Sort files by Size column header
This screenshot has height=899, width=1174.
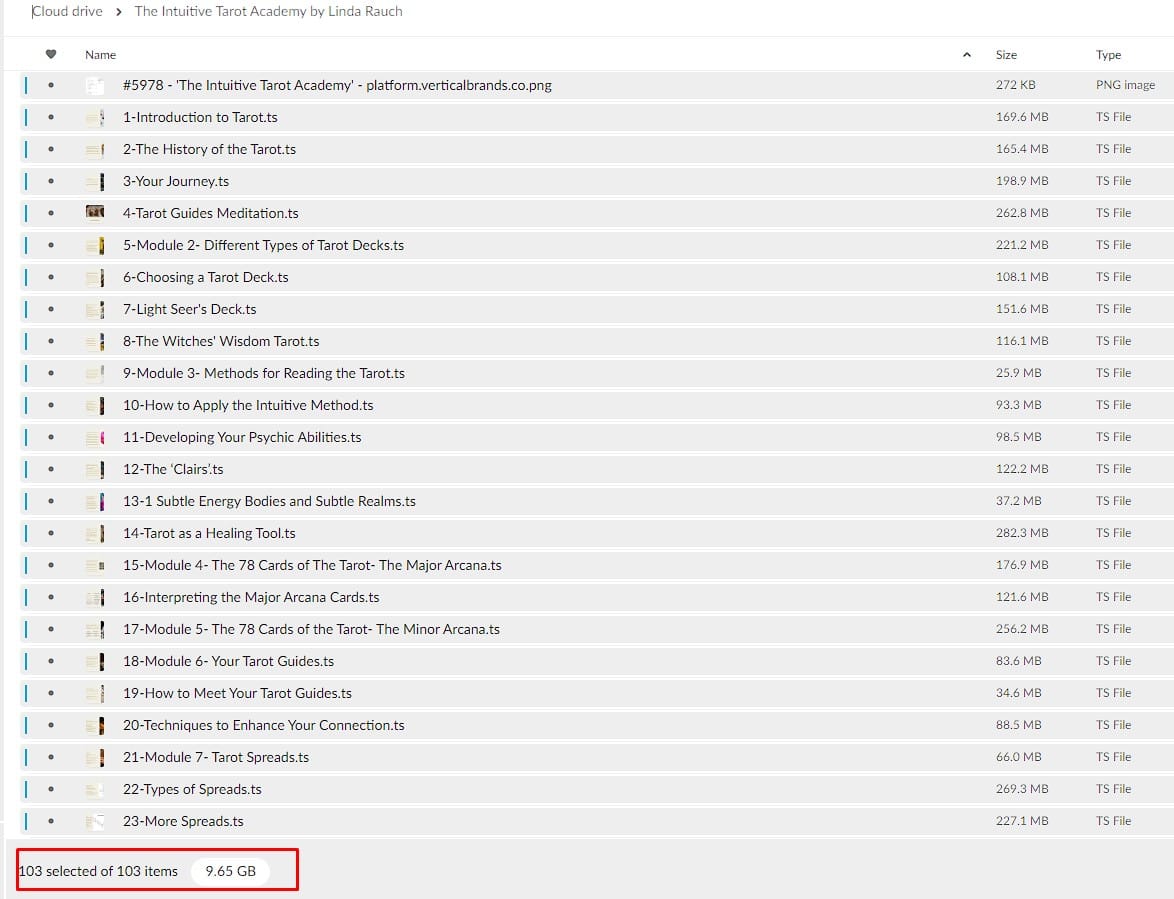1006,55
